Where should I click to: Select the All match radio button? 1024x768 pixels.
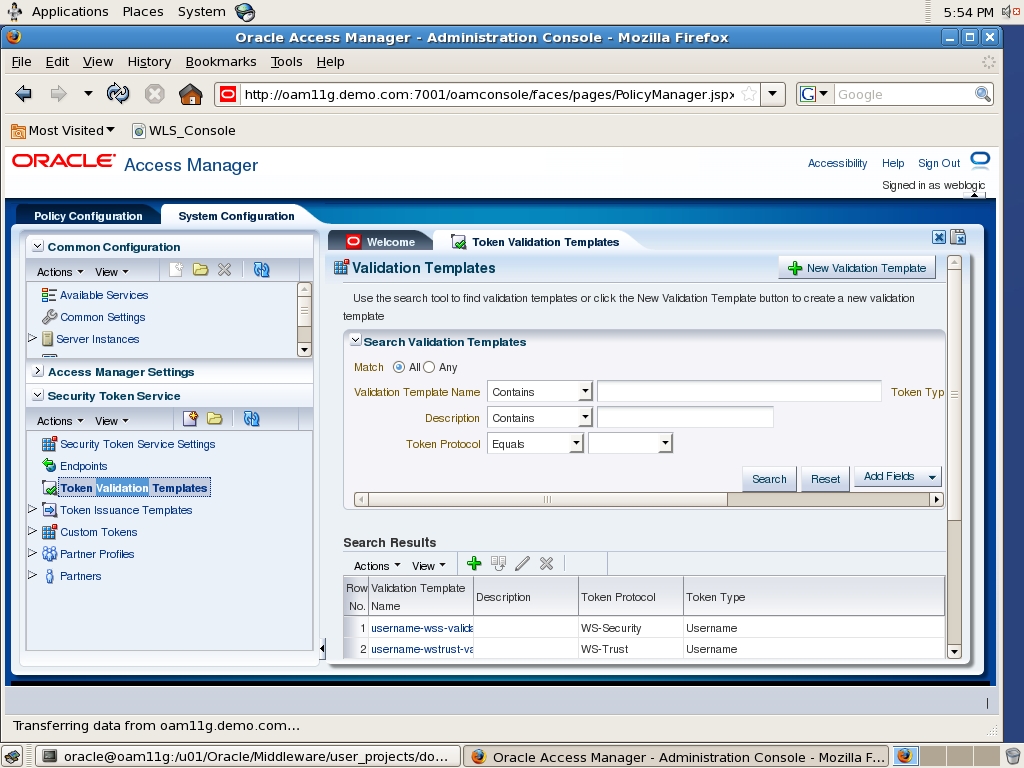click(398, 368)
